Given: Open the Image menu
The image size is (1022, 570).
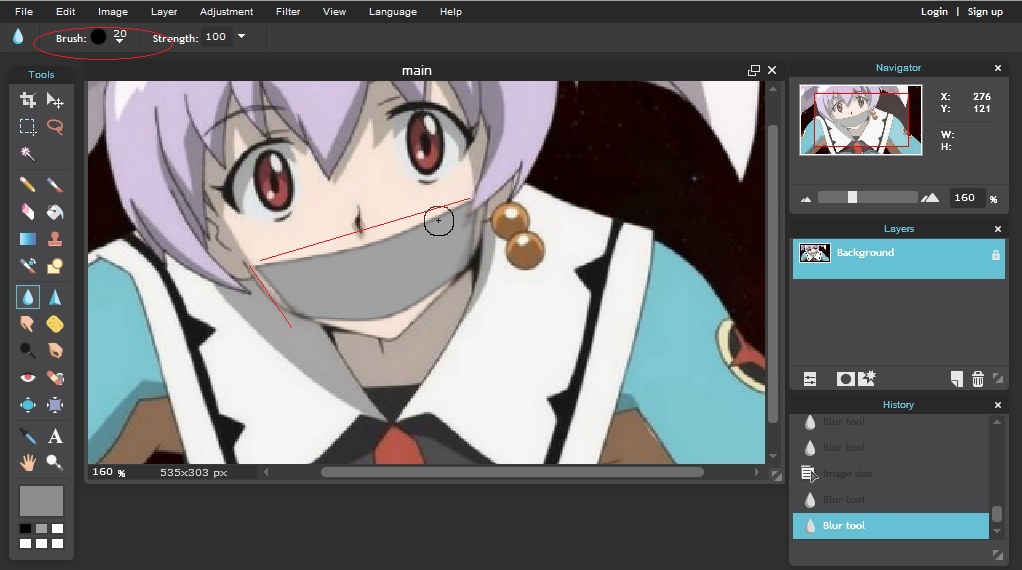Looking at the screenshot, I should (x=113, y=11).
